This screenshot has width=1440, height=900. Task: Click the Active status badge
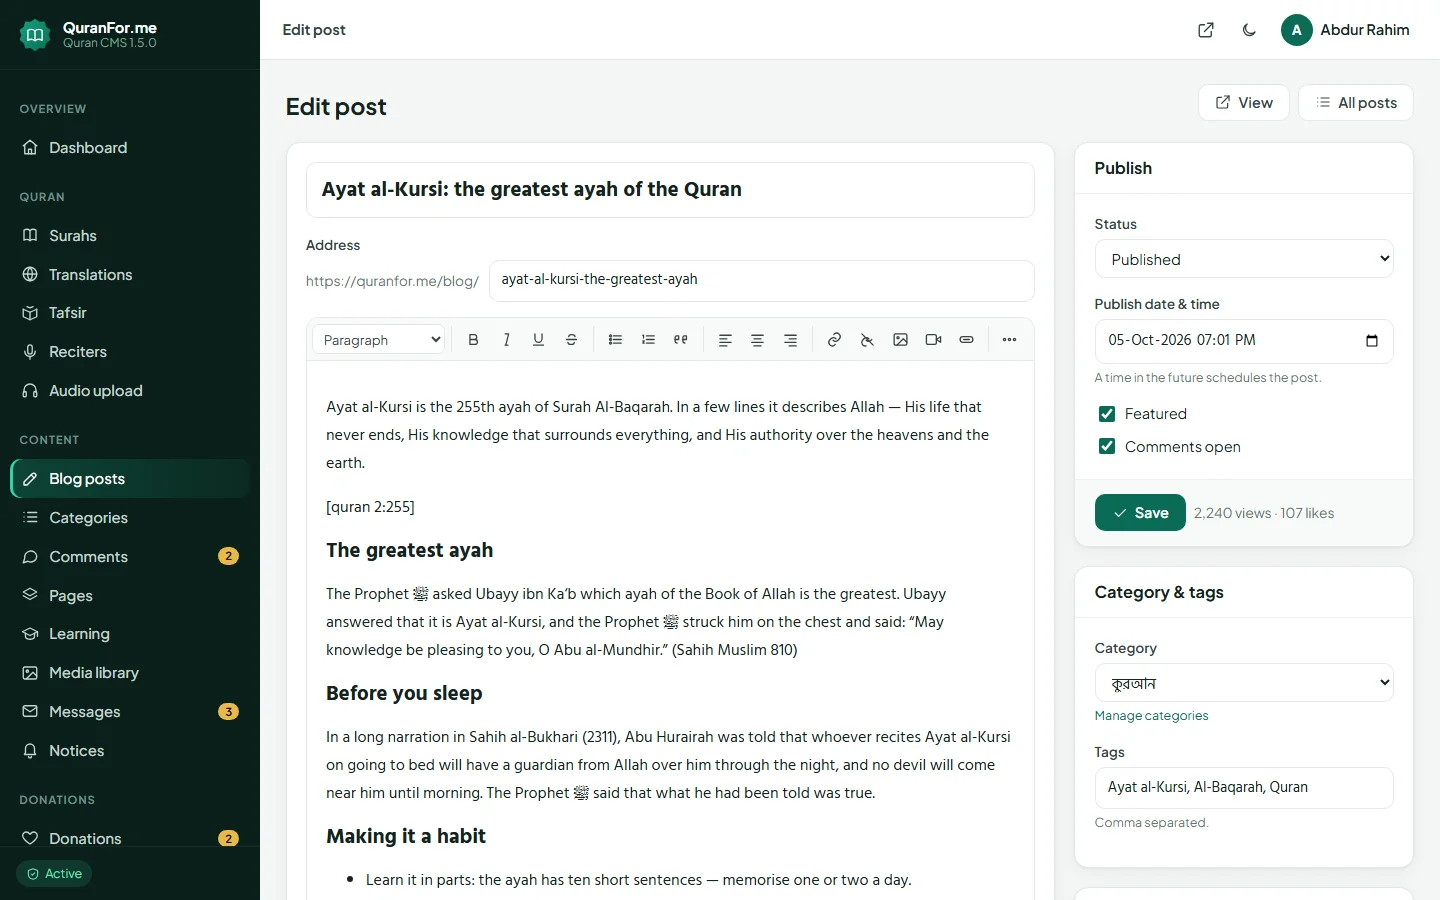coord(54,874)
